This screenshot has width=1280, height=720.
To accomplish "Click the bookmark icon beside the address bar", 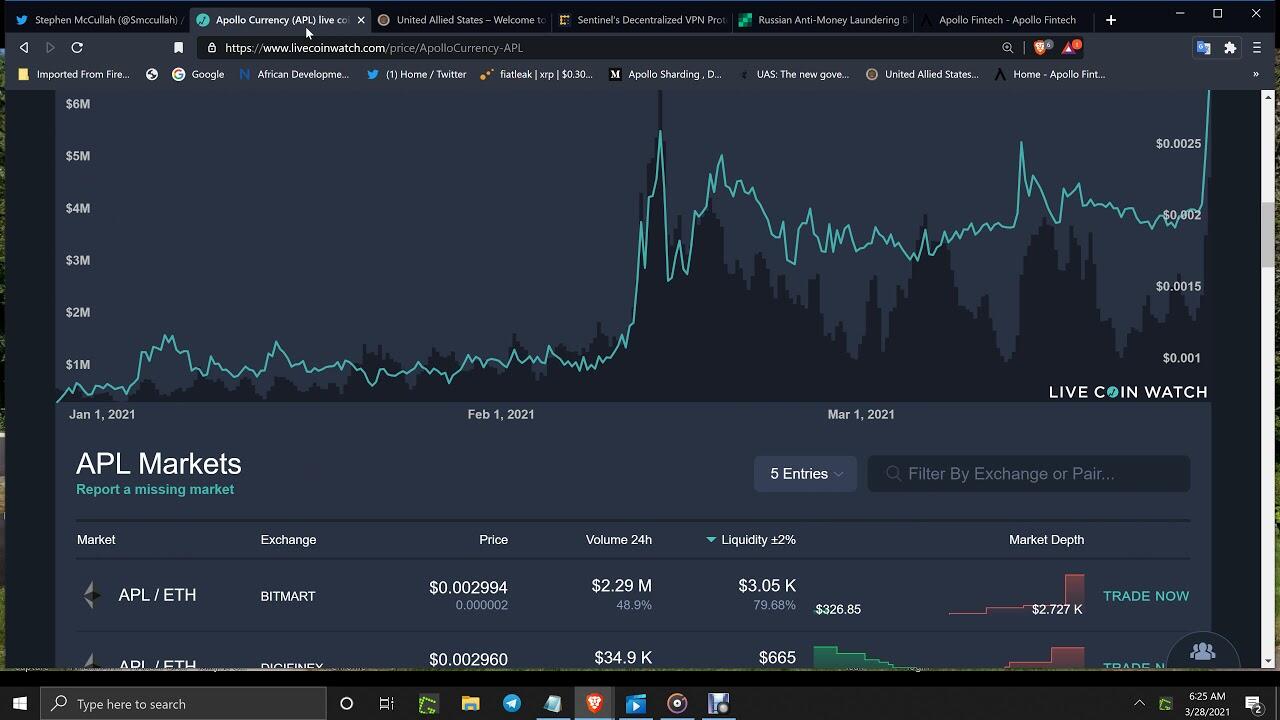I will [178, 47].
